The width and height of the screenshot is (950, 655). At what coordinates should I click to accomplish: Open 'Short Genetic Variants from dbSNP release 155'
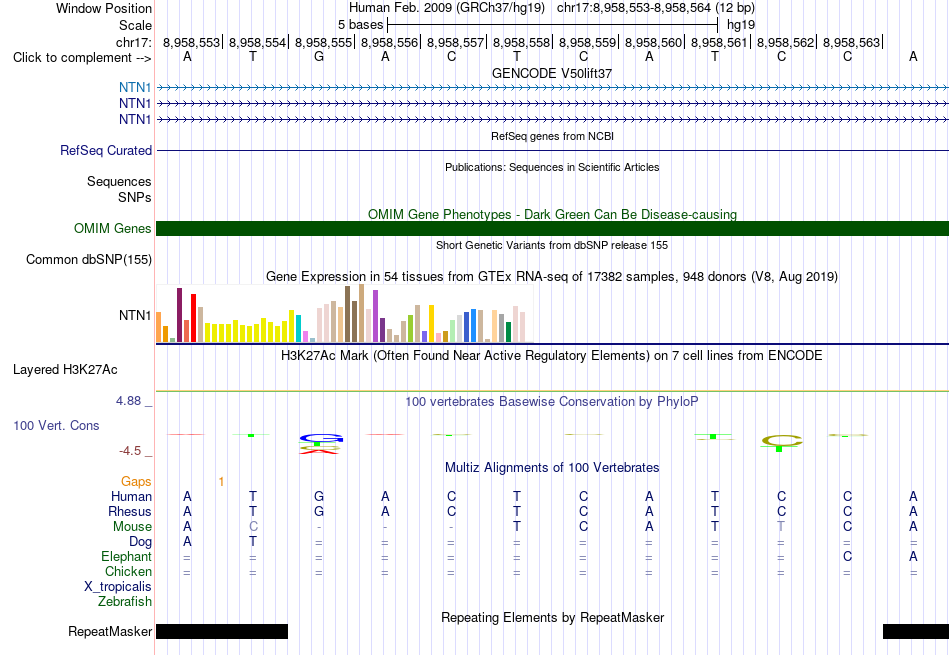pyautogui.click(x=552, y=245)
